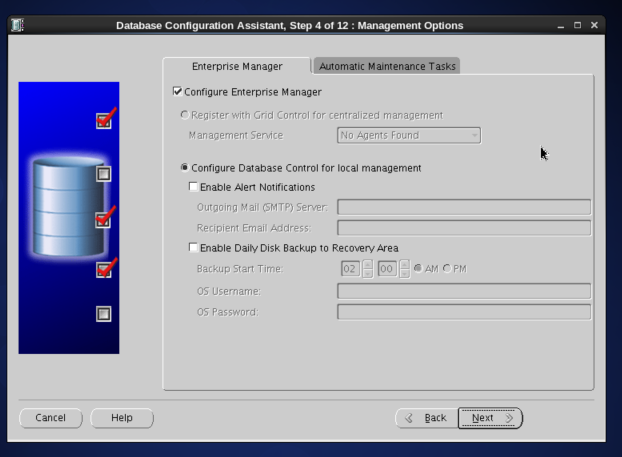Click backup hour field showing 02

click(350, 269)
